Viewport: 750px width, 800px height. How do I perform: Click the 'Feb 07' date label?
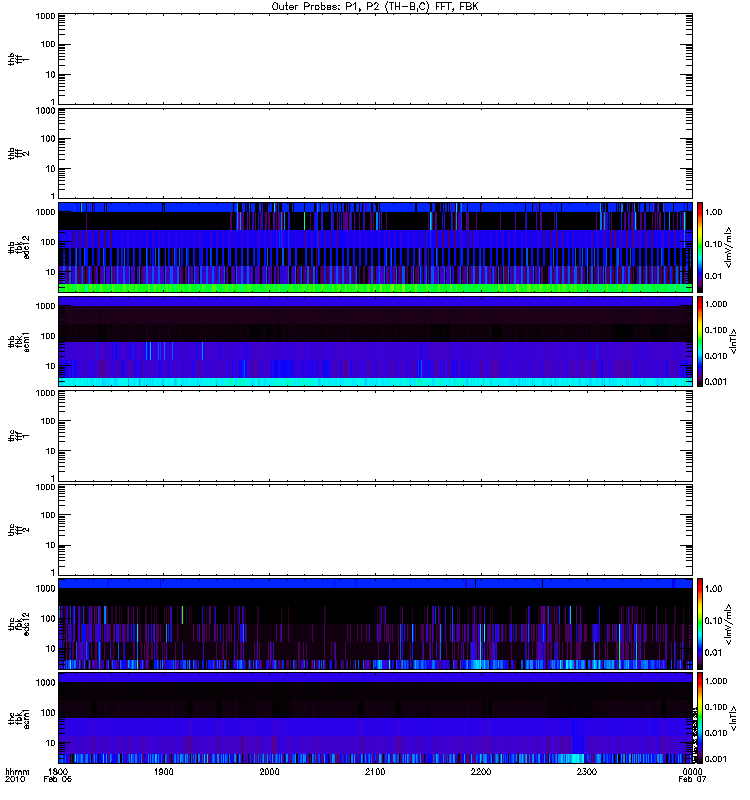(x=692, y=779)
